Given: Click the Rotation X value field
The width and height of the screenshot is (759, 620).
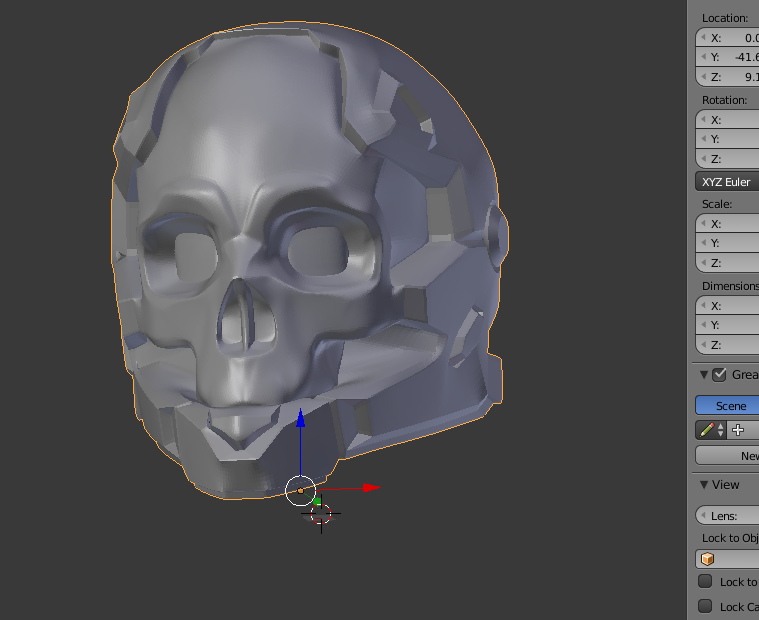Looking at the screenshot, I should (727, 120).
